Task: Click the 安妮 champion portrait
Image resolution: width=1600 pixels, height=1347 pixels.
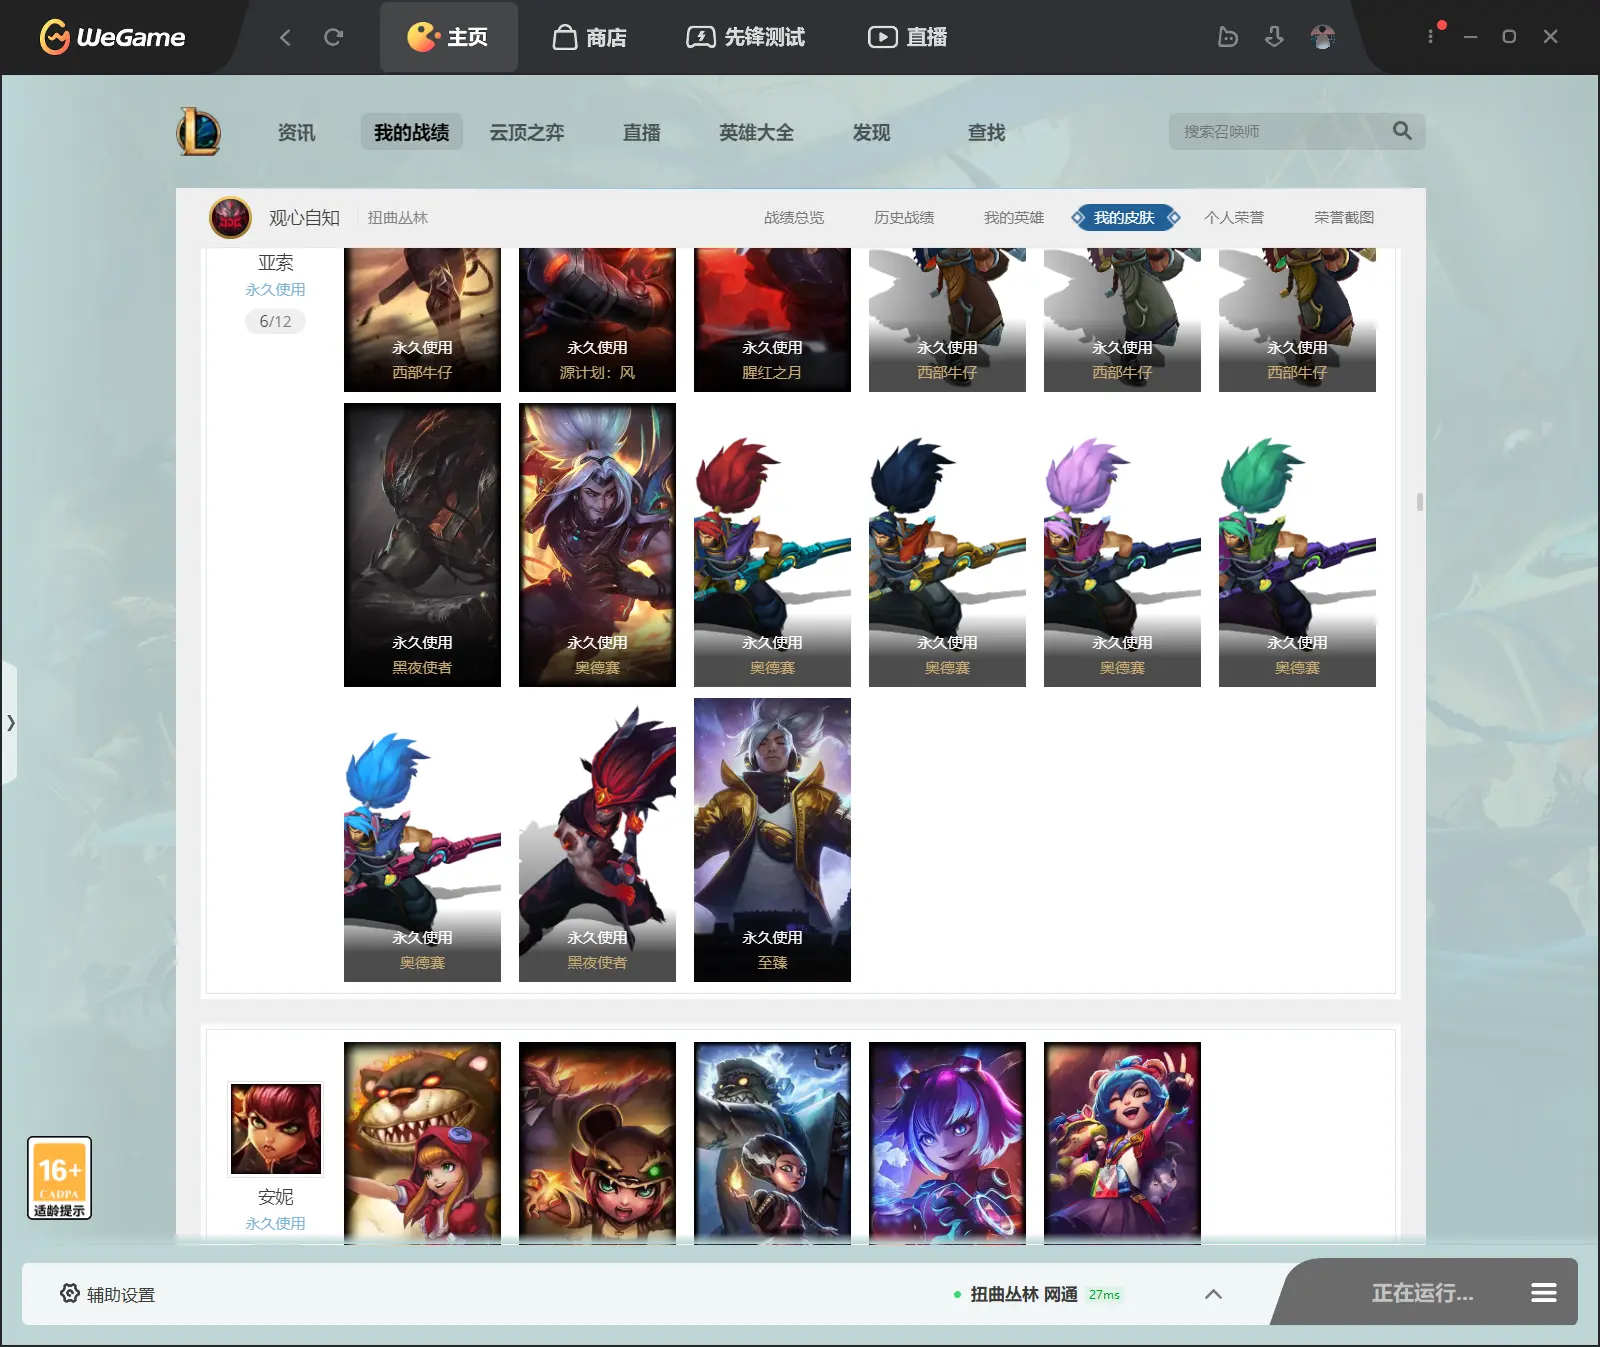Action: pos(276,1128)
